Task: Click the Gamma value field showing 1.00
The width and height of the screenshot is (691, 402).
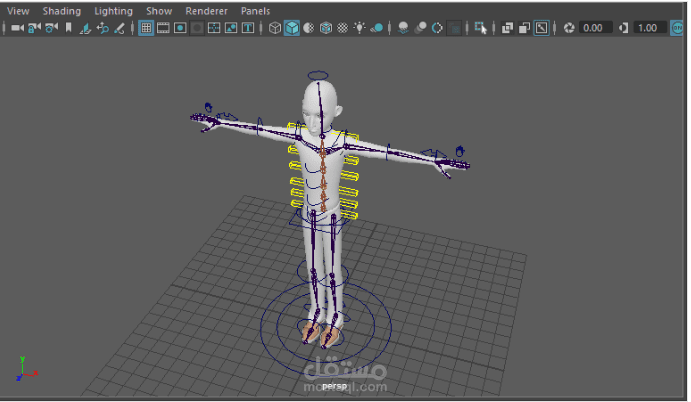Action: pos(649,28)
